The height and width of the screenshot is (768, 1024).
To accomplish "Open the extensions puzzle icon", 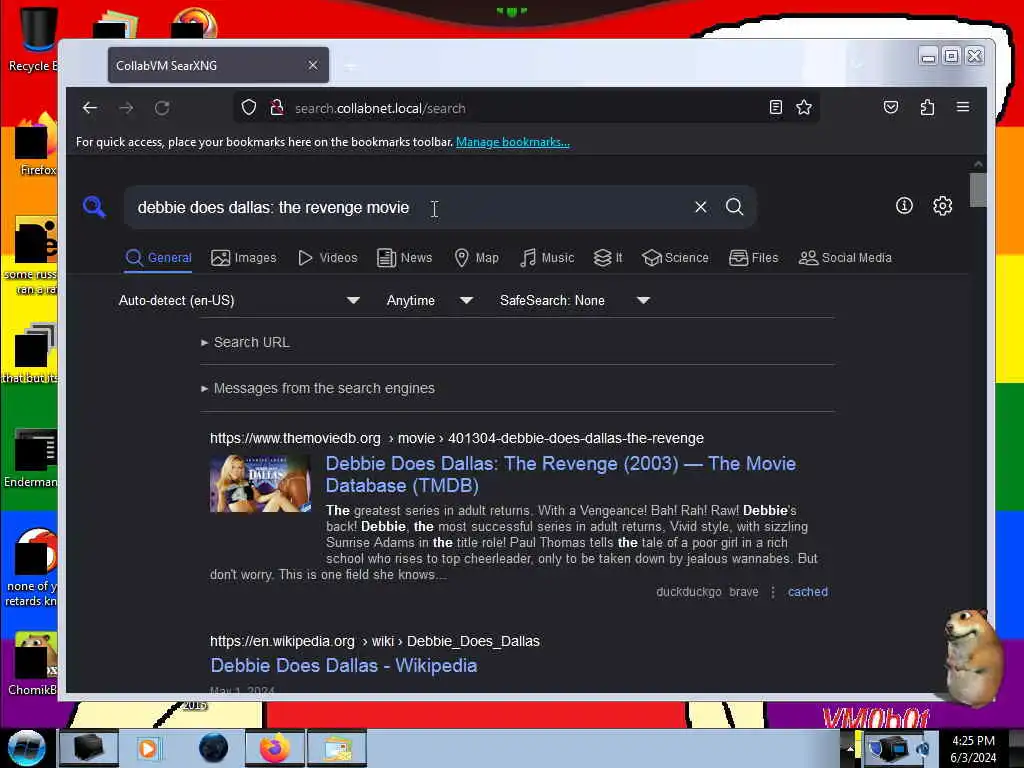I will click(927, 107).
